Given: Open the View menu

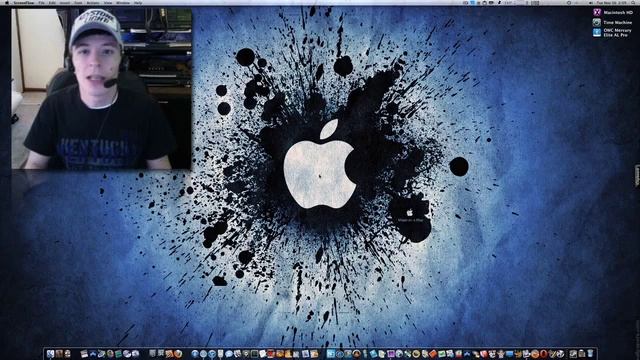Looking at the screenshot, I should tap(108, 3).
